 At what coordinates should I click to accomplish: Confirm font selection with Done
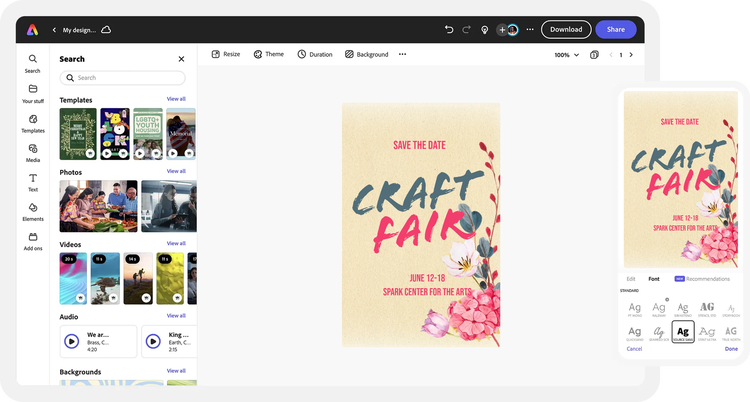click(x=731, y=349)
